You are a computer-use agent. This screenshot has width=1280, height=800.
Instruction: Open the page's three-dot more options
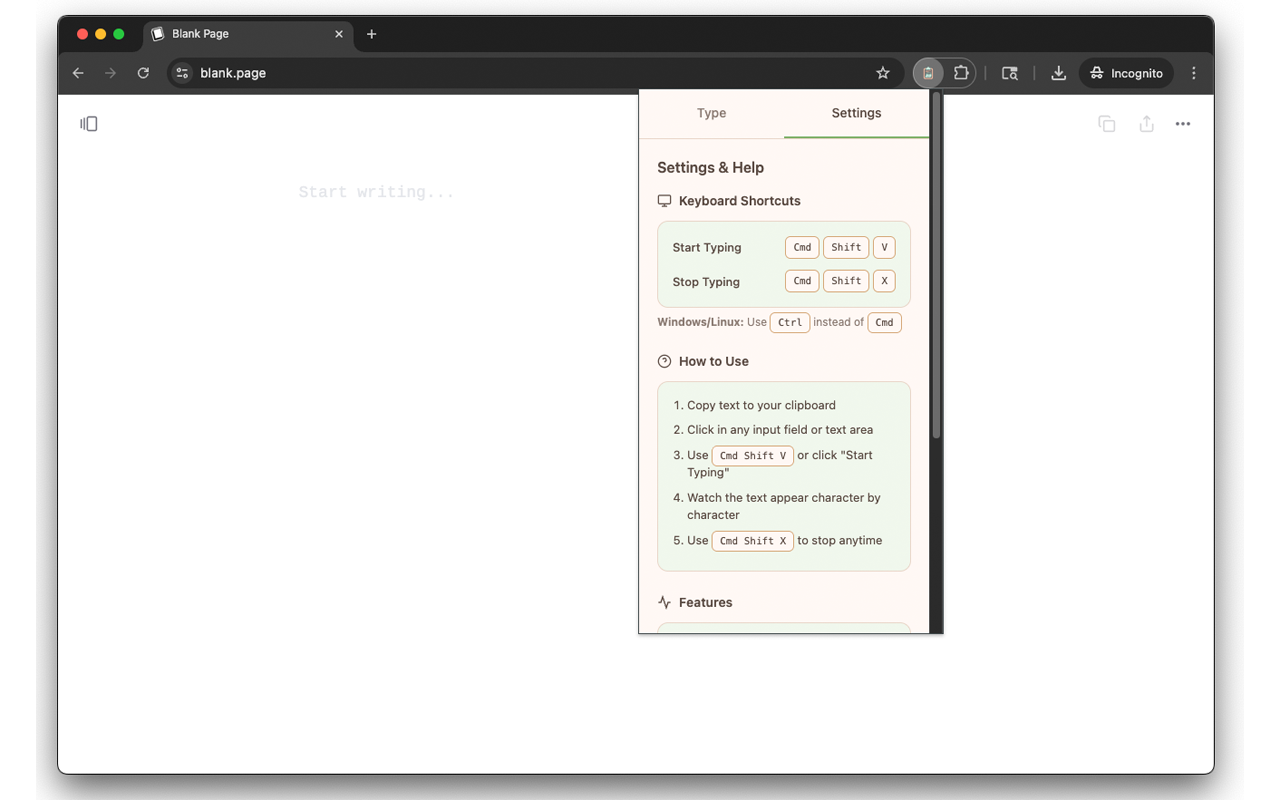1183,123
